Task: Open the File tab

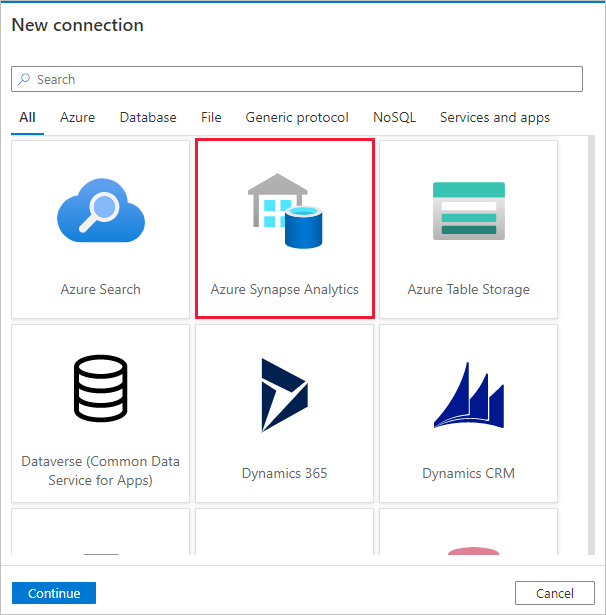Action: coord(211,117)
